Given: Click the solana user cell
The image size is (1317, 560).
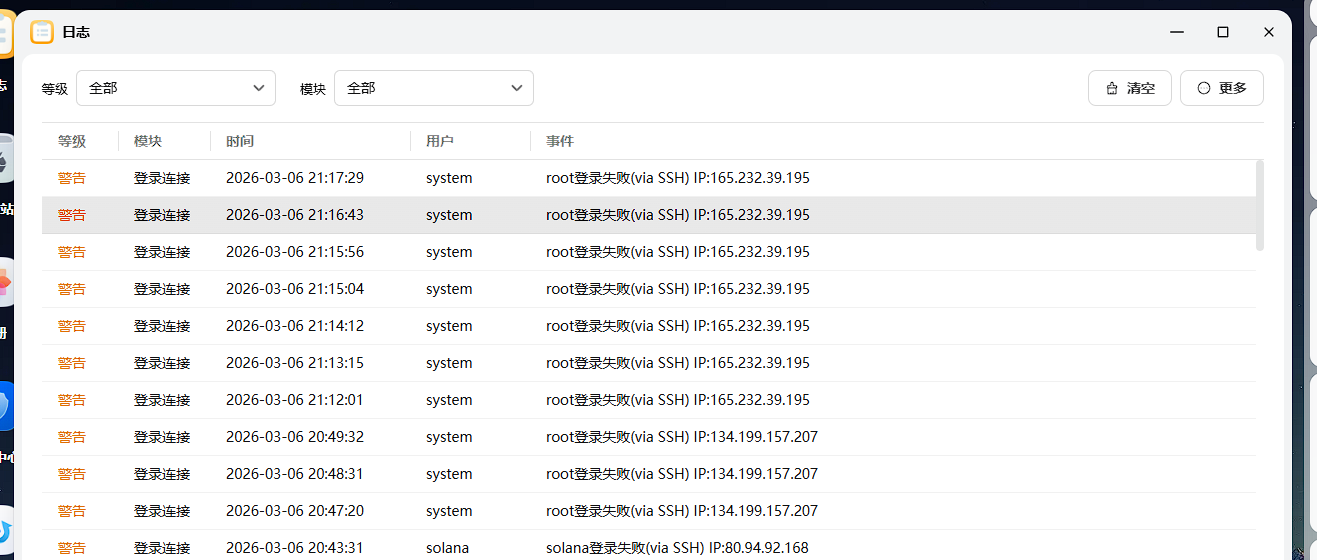Looking at the screenshot, I should [447, 548].
